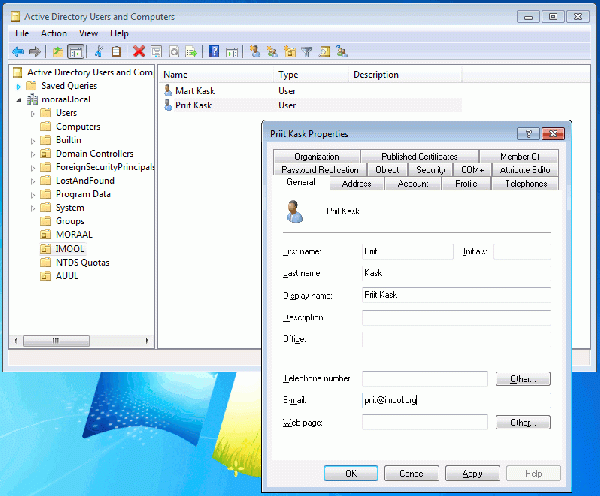The height and width of the screenshot is (496, 600).
Task: Click into the Description field
Action: point(457,318)
